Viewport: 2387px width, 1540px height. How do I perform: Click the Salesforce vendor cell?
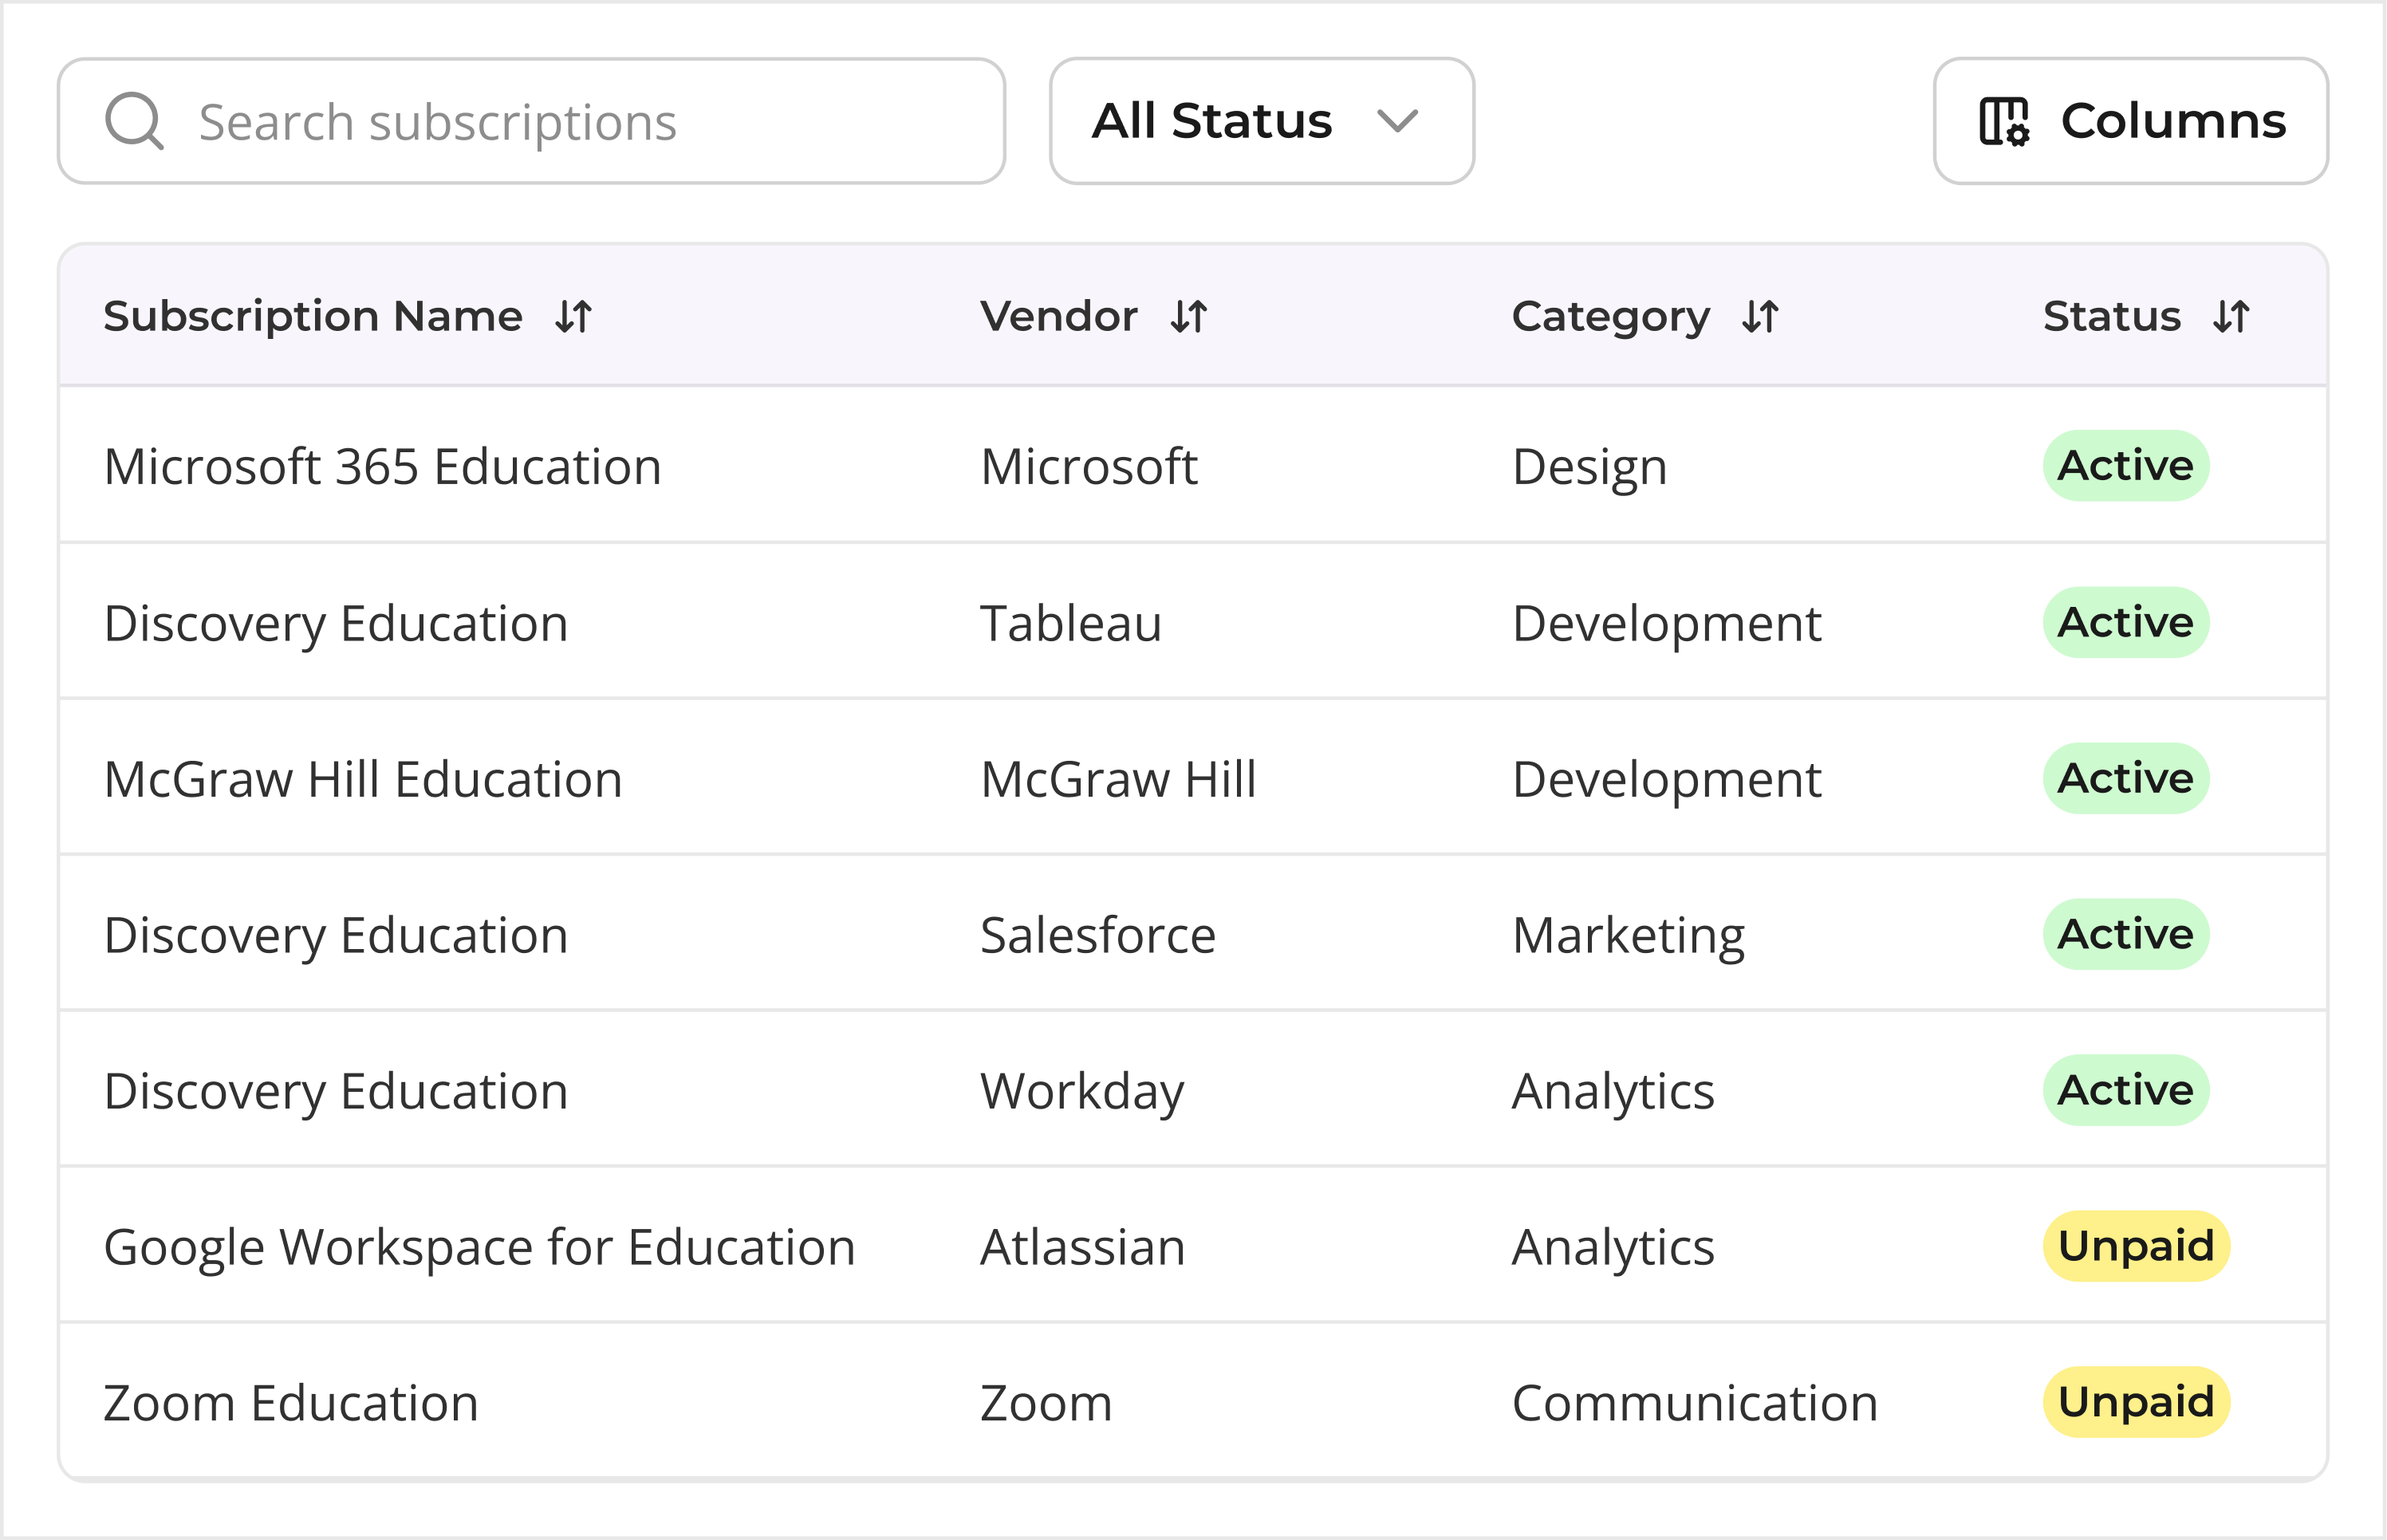point(1098,935)
